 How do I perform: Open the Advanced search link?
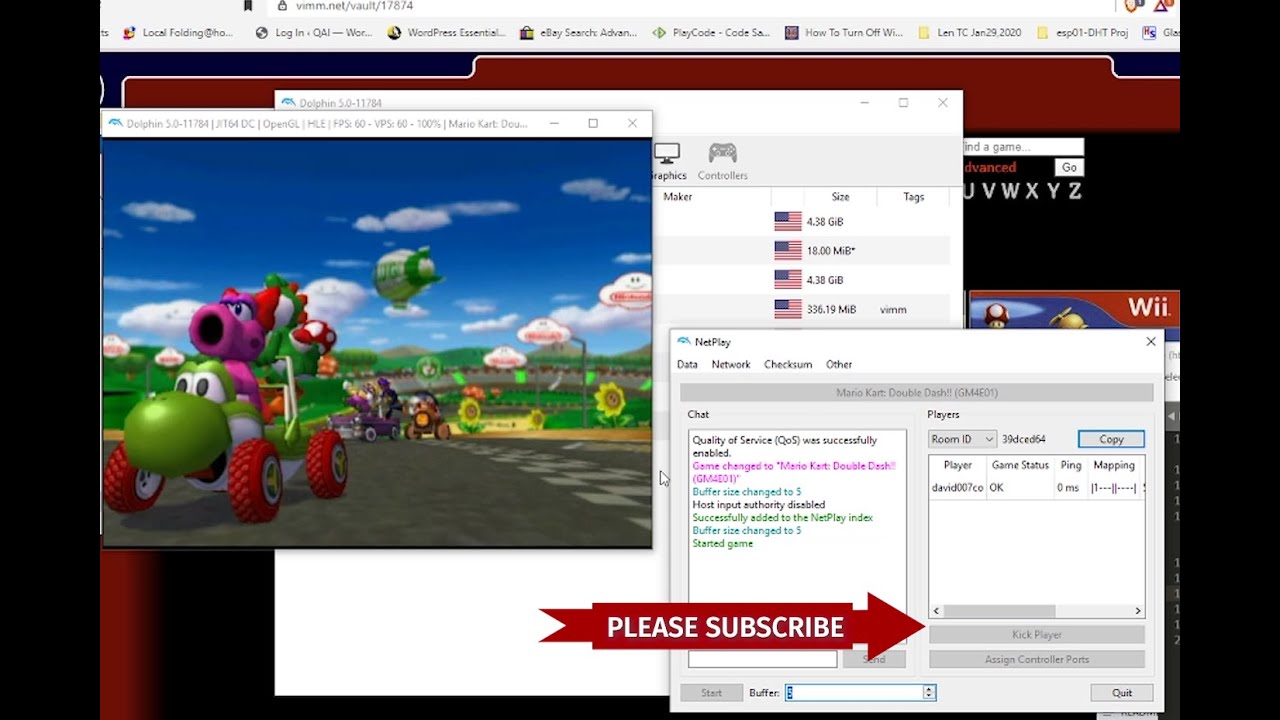coord(989,168)
